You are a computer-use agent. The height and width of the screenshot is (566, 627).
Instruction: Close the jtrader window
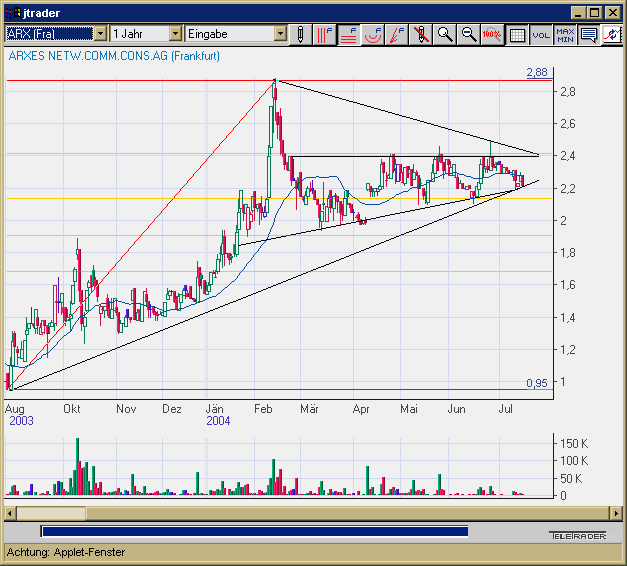pyautogui.click(x=613, y=13)
